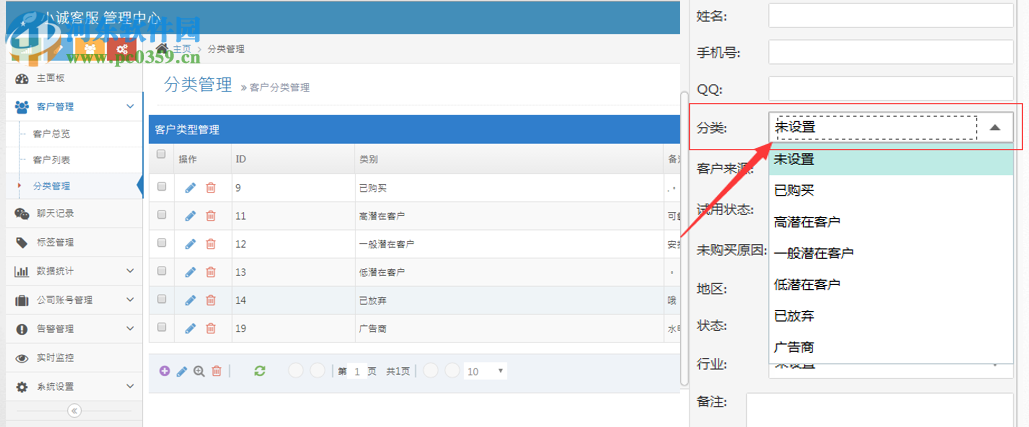
Task: Choose 未设置 from the 分类 dropdown list
Action: (891, 159)
